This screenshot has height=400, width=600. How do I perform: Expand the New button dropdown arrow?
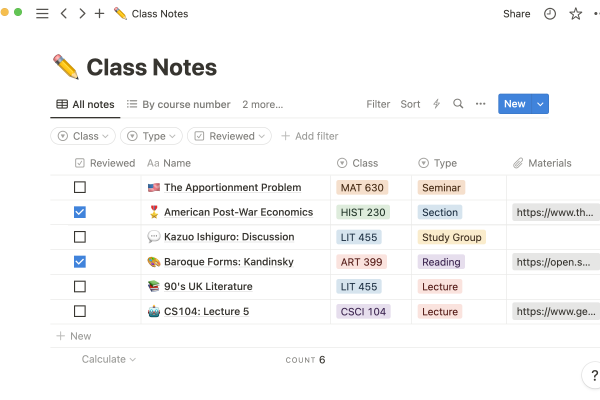point(540,104)
